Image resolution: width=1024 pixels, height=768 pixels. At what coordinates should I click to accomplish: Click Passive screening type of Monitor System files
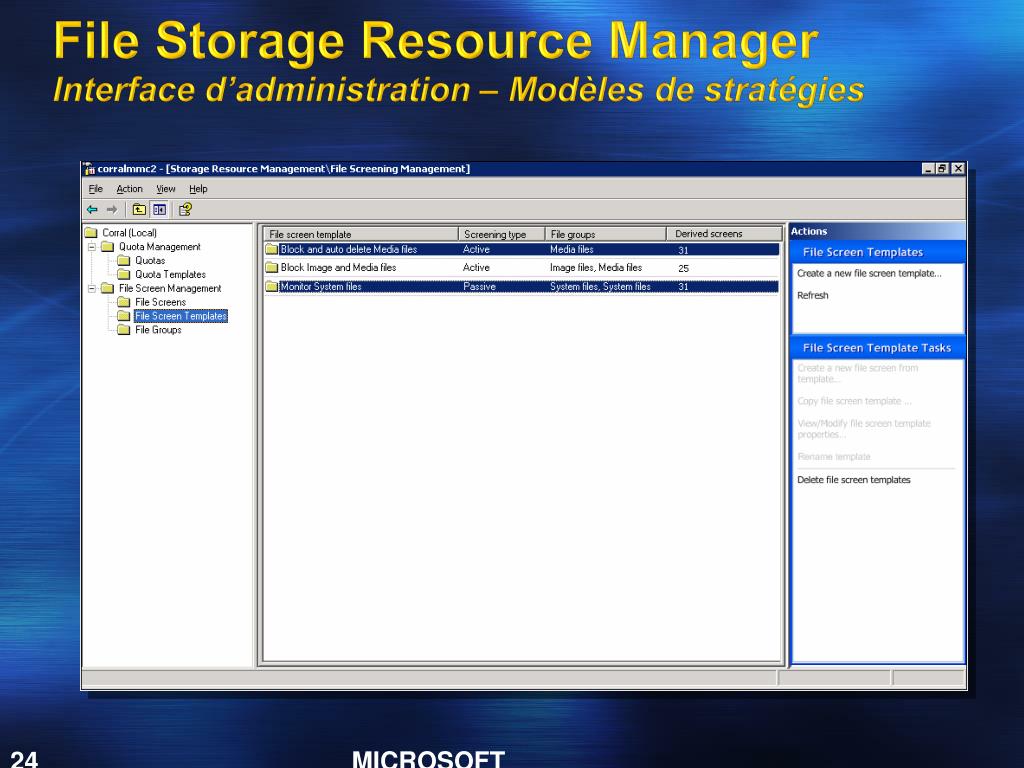click(x=479, y=287)
